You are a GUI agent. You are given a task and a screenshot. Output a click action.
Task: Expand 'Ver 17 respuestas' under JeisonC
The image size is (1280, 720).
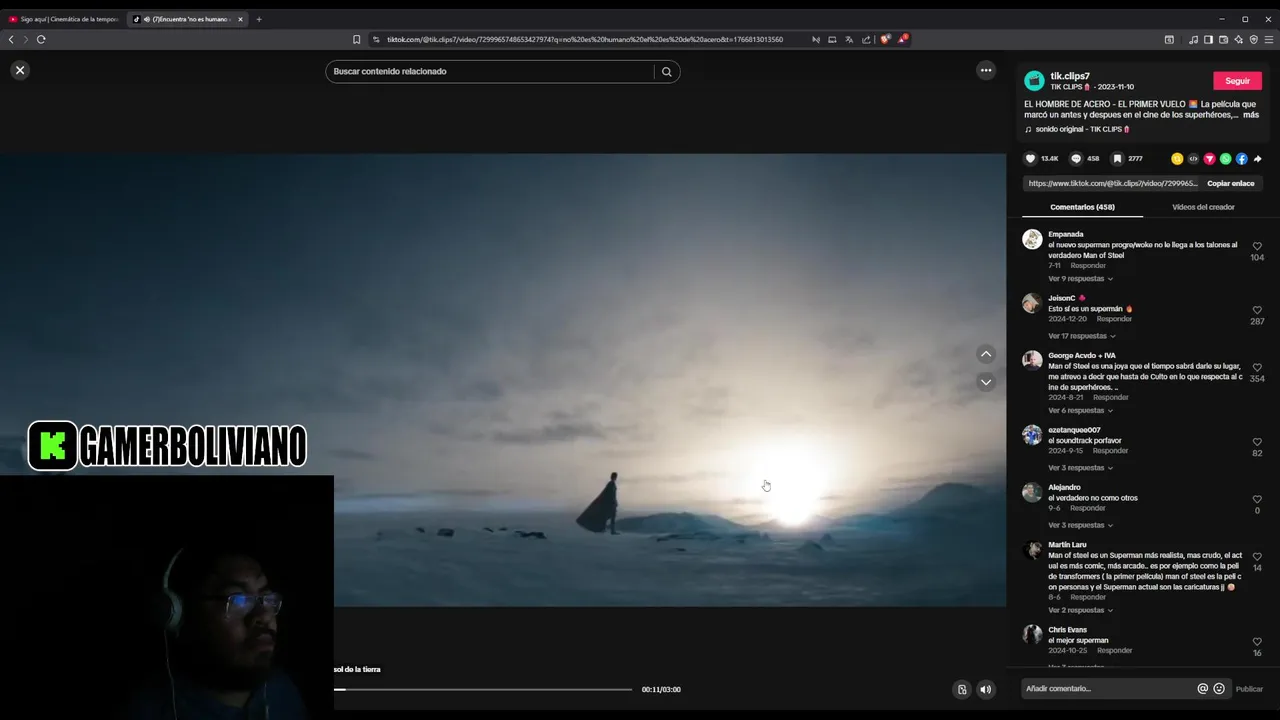[x=1081, y=336]
